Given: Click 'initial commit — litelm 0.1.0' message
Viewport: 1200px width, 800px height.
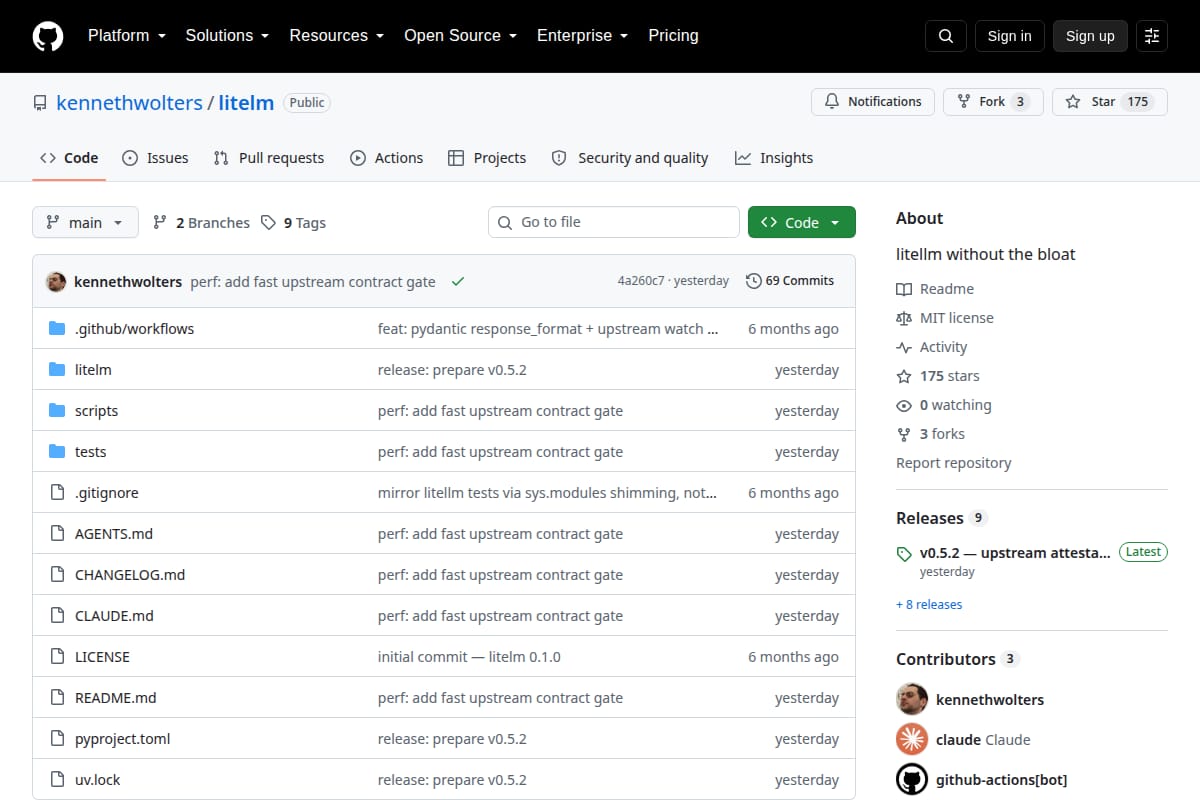Looking at the screenshot, I should click(x=469, y=657).
